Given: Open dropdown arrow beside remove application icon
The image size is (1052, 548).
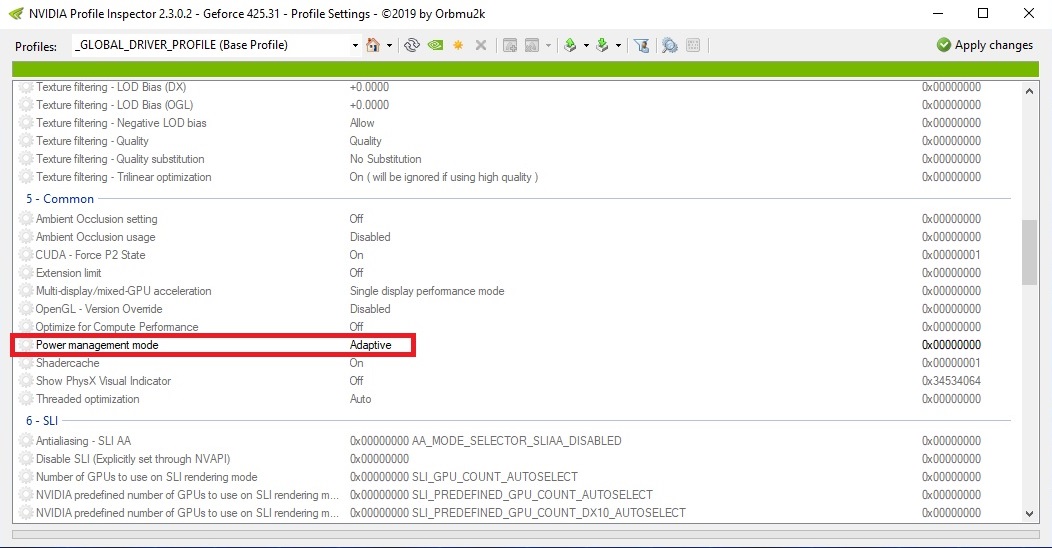Looking at the screenshot, I should (548, 46).
